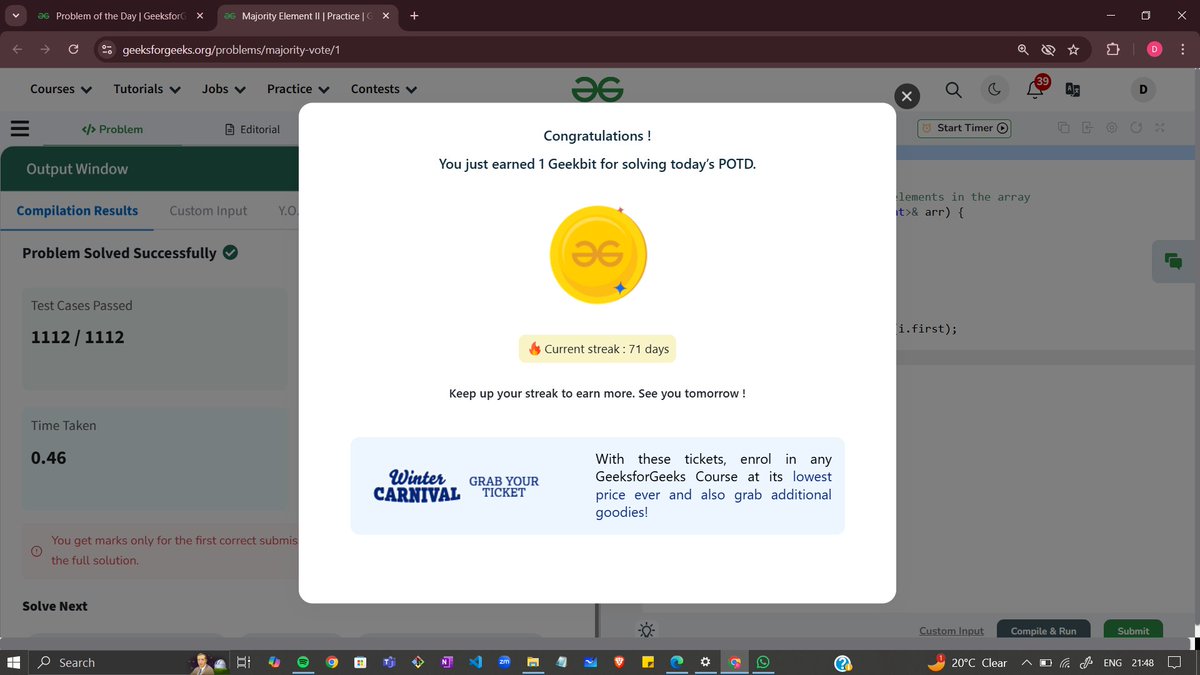The width and height of the screenshot is (1200, 675).
Task: View site information icon left of URL
Action: click(107, 49)
